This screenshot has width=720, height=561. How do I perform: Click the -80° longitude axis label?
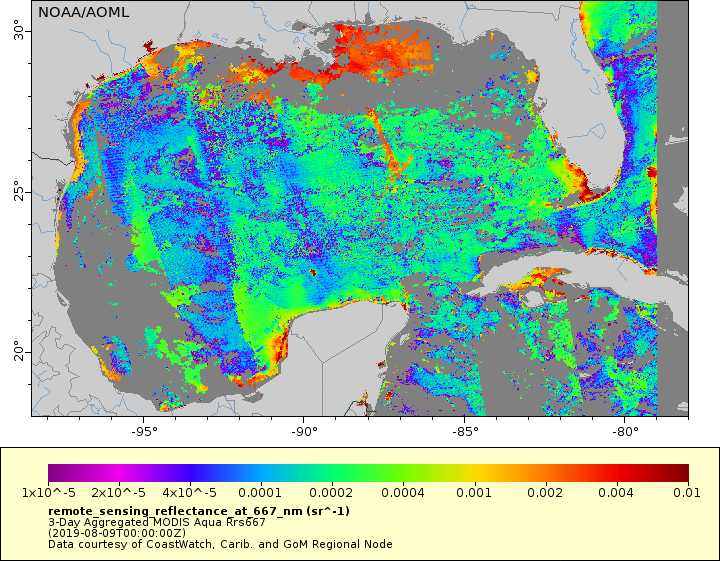click(624, 431)
